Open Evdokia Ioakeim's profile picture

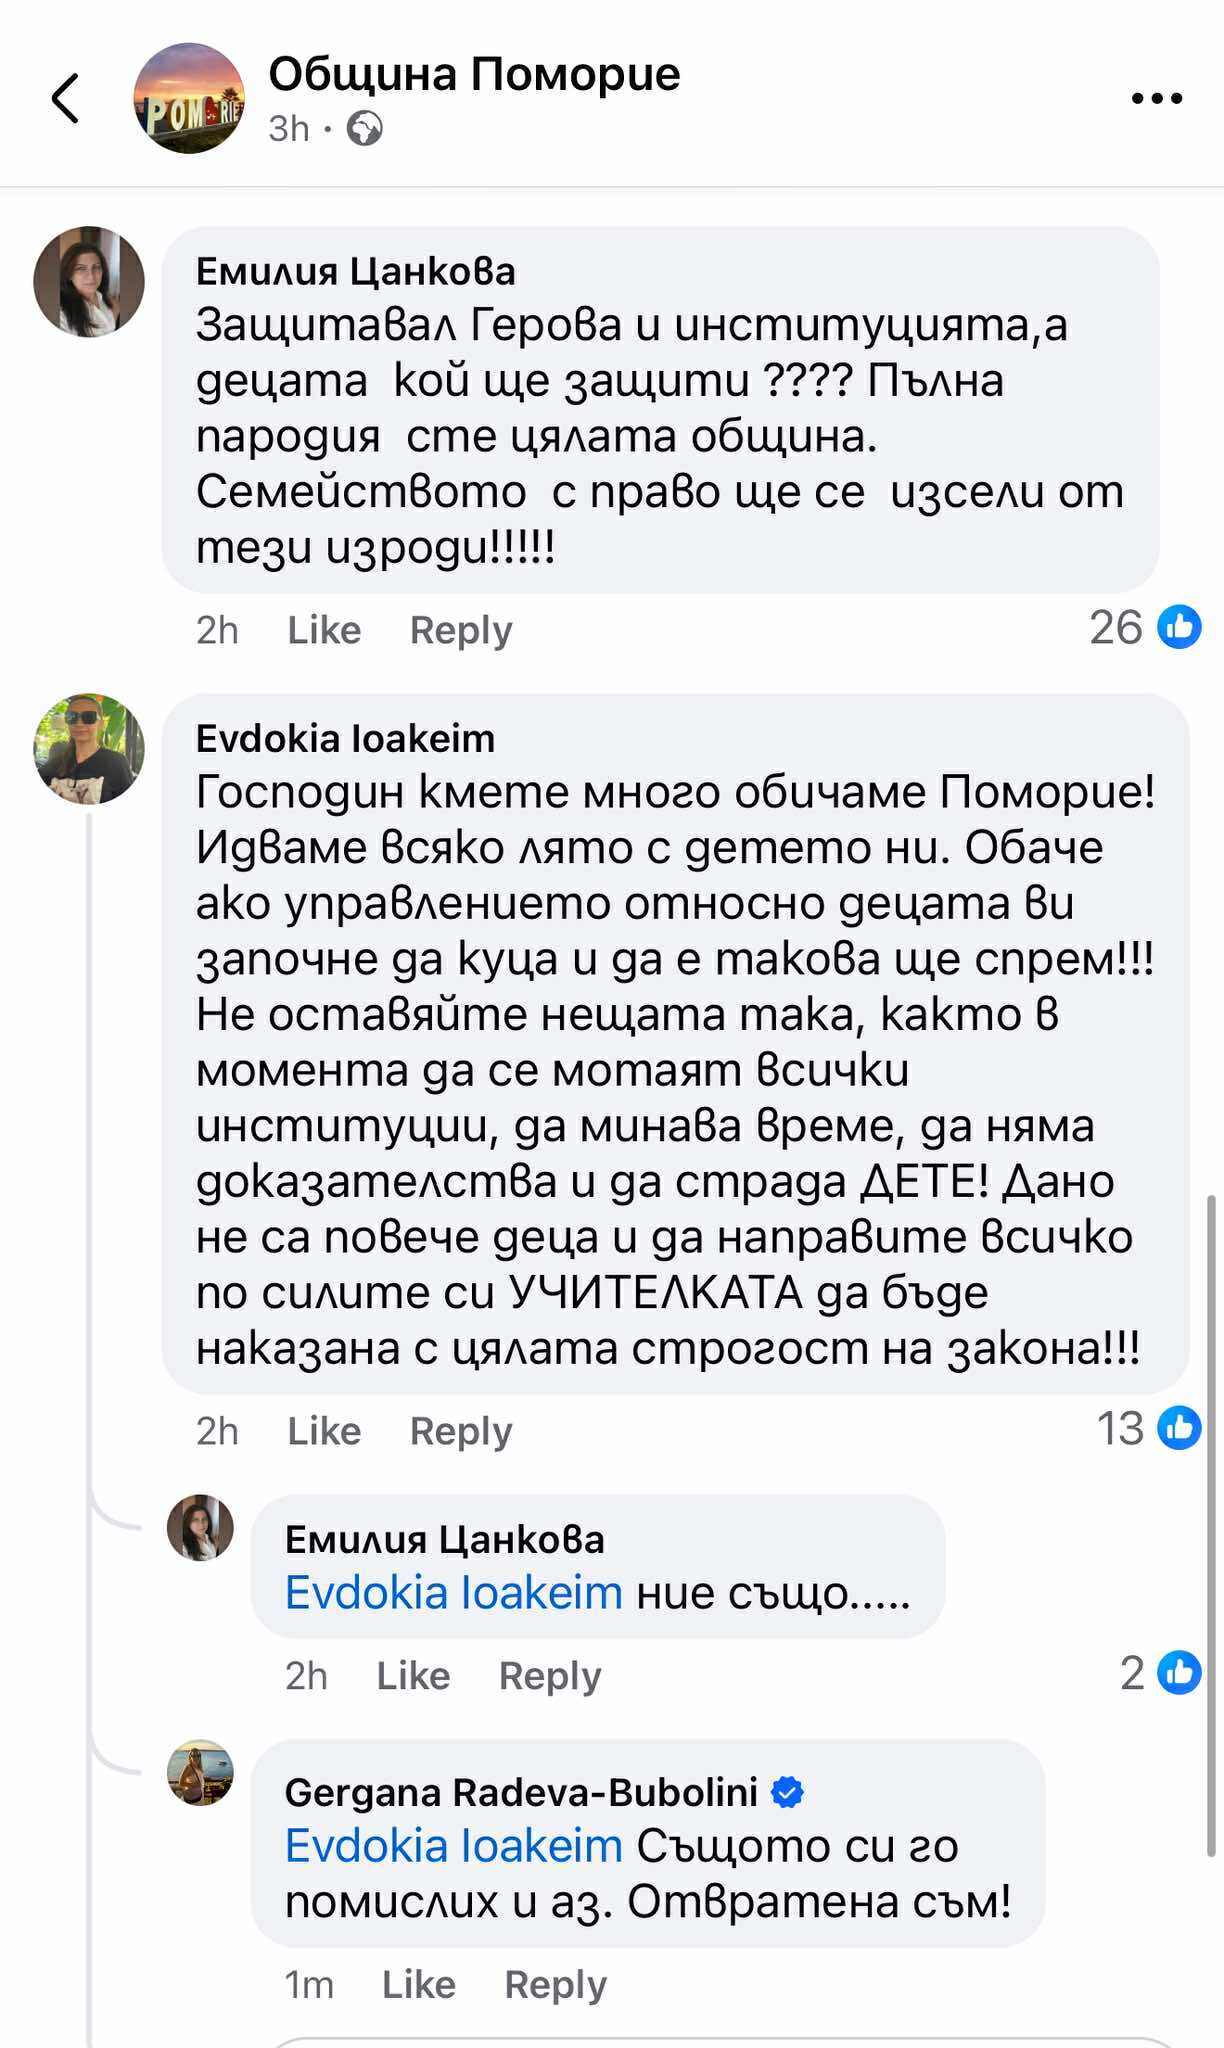pos(89,748)
